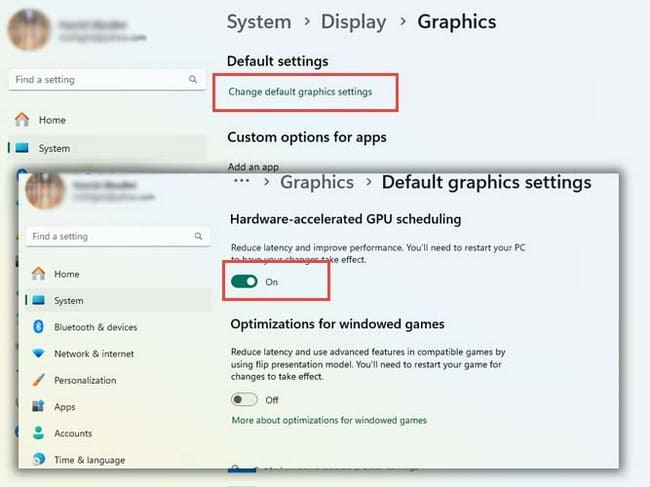Expand the breadcrumb ellipsis before Graphics

[240, 182]
